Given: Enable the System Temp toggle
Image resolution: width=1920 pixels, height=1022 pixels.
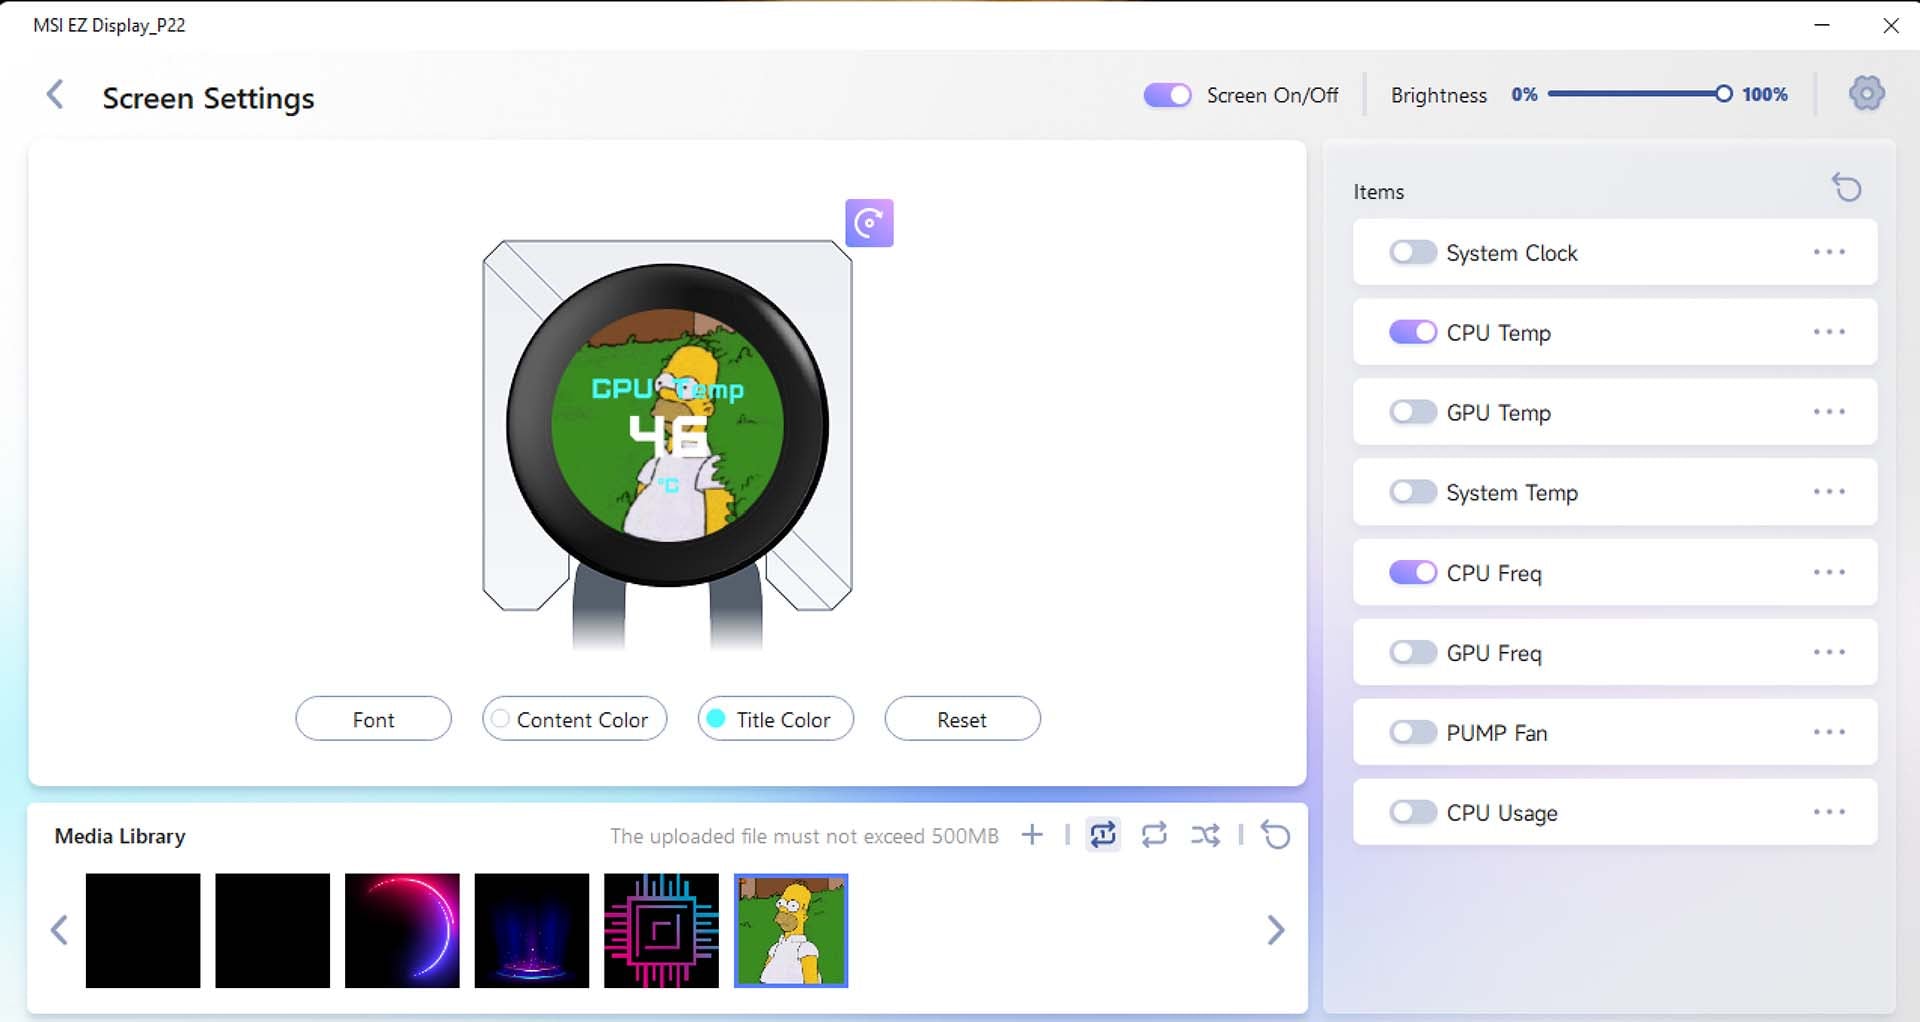Looking at the screenshot, I should (1412, 492).
